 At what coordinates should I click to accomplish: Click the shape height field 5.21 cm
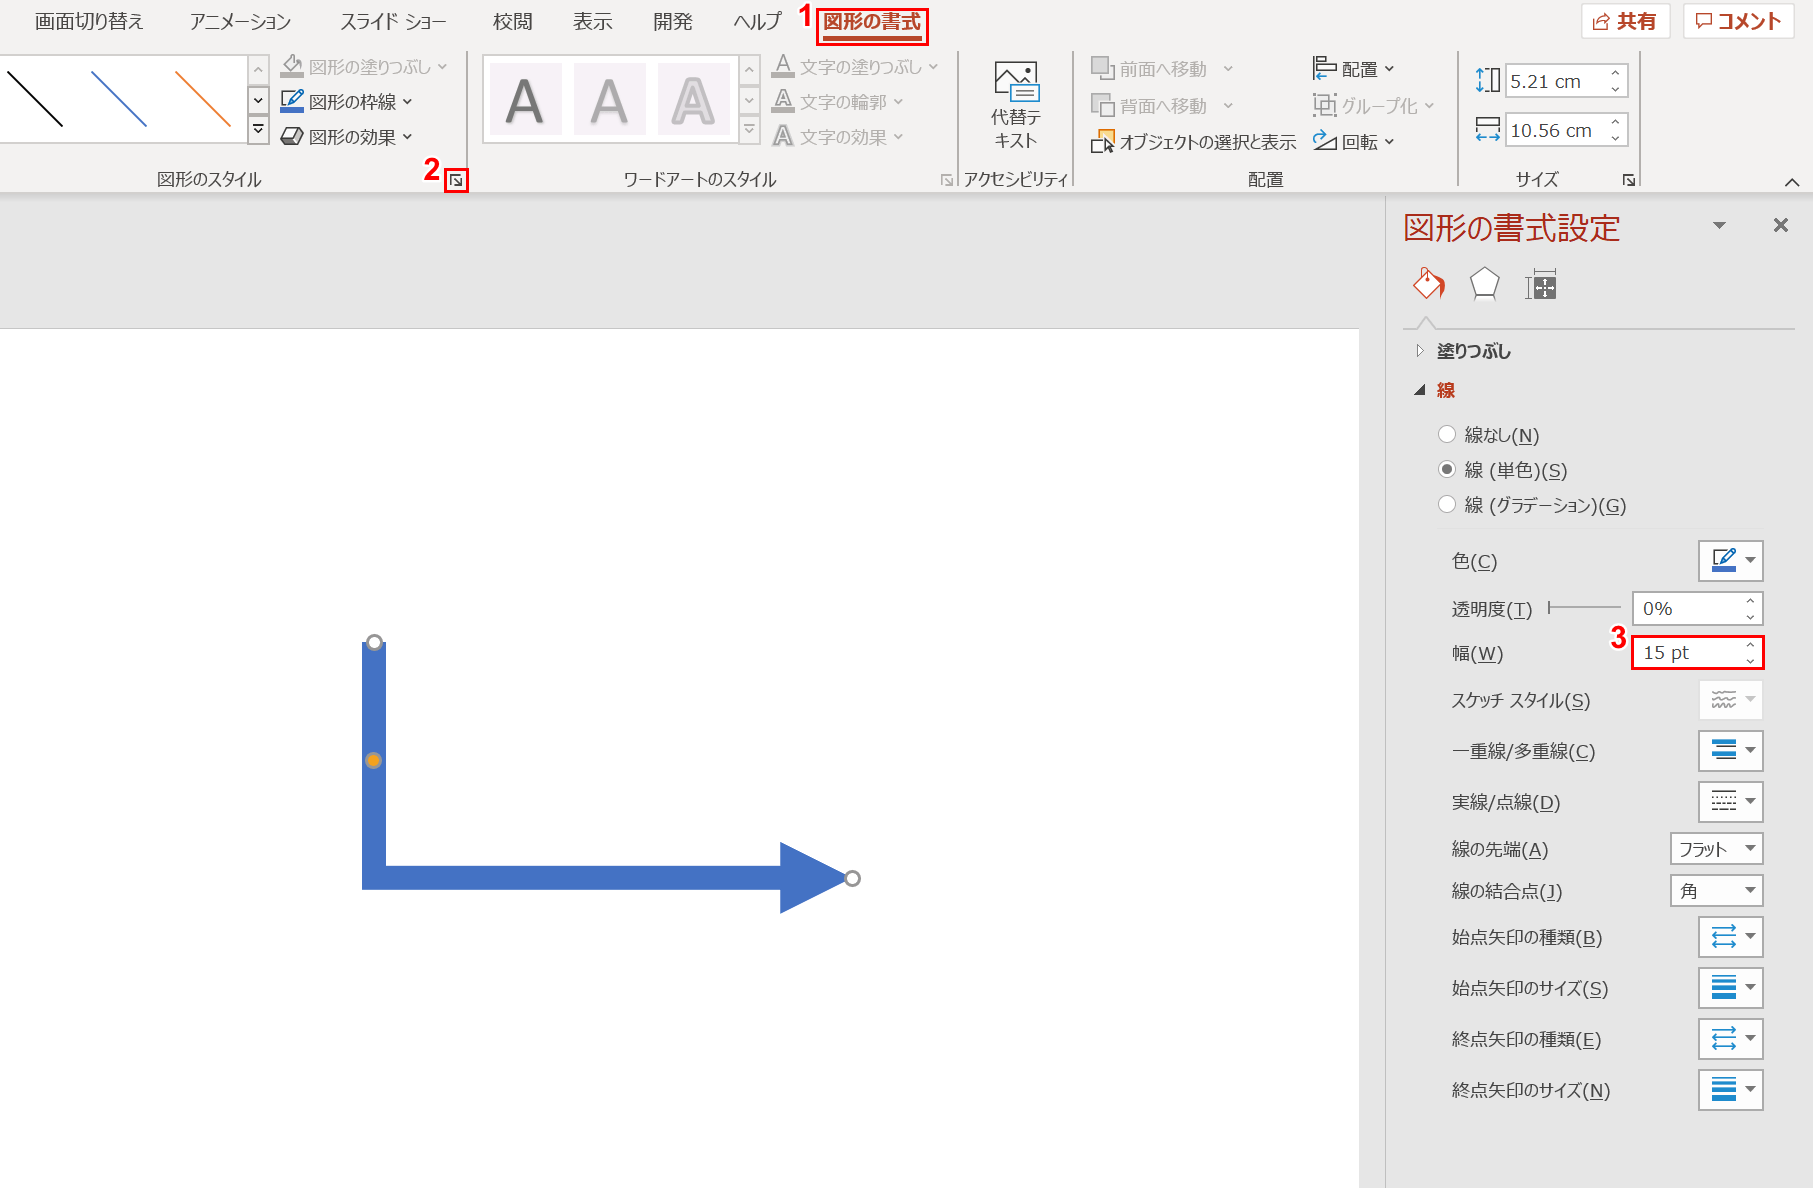point(1556,81)
